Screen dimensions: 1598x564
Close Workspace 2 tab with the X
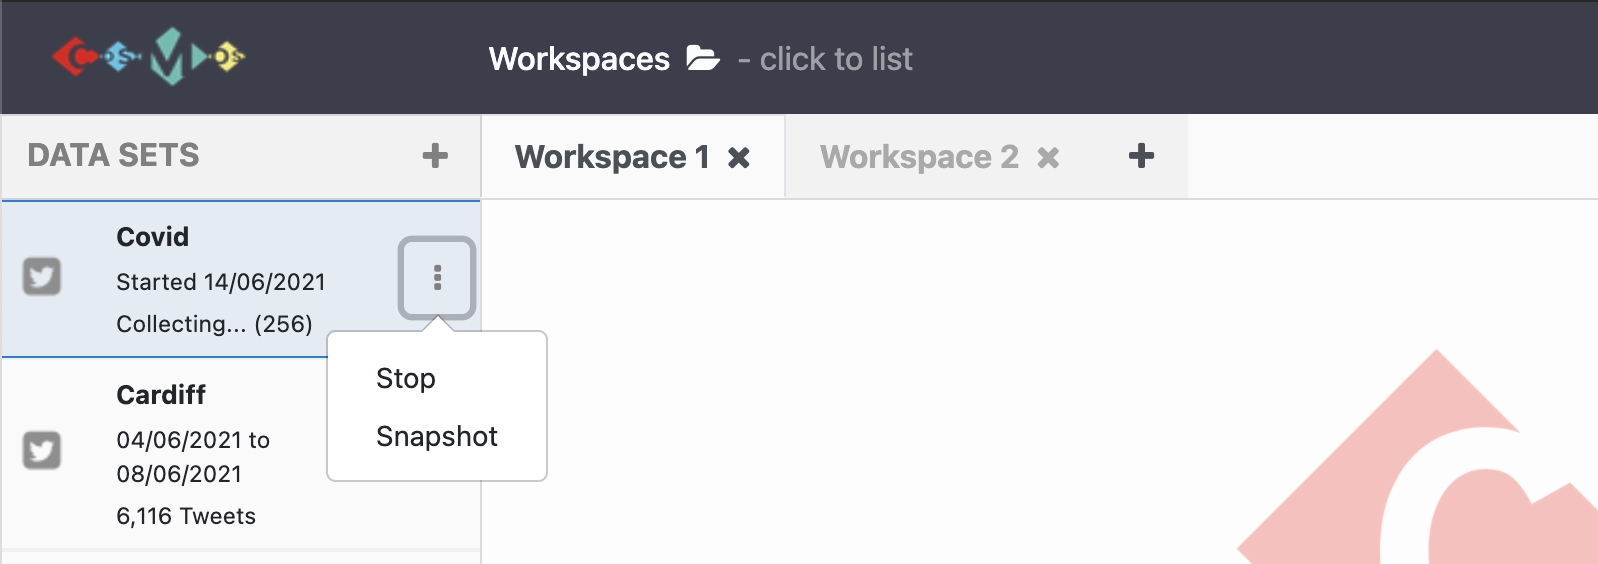coord(1048,158)
